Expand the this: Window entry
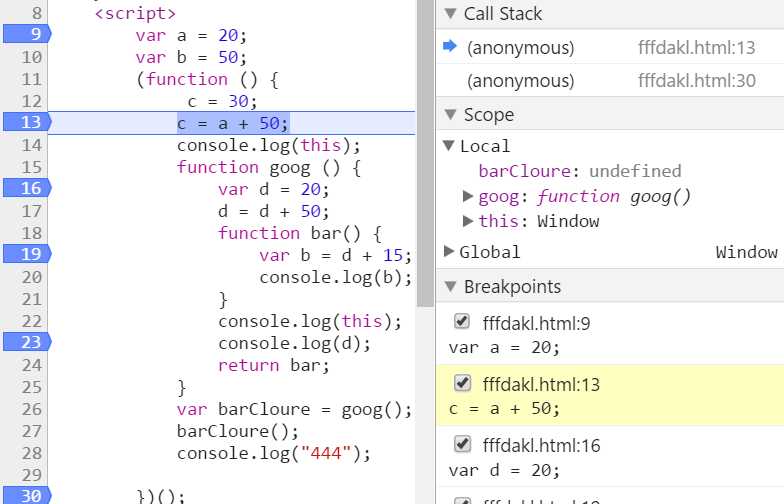Viewport: 784px width, 504px height. pyautogui.click(x=468, y=221)
